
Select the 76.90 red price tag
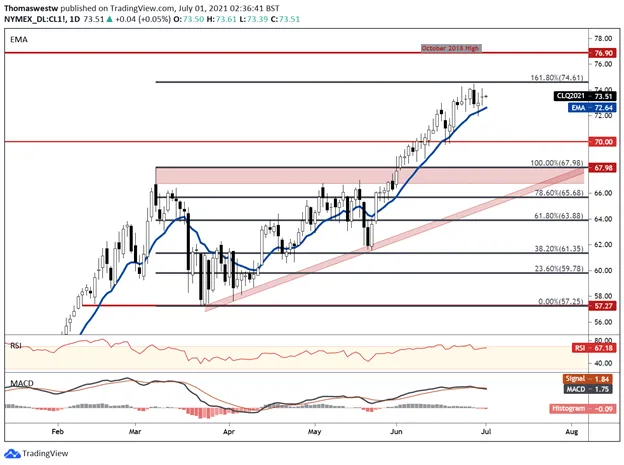pyautogui.click(x=603, y=53)
